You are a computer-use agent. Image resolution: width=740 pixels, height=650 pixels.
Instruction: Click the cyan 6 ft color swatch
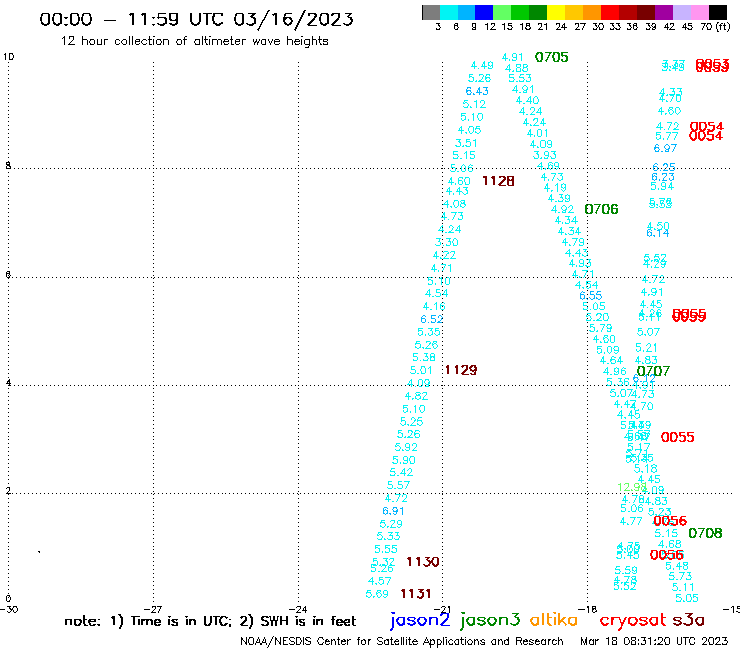pos(449,12)
